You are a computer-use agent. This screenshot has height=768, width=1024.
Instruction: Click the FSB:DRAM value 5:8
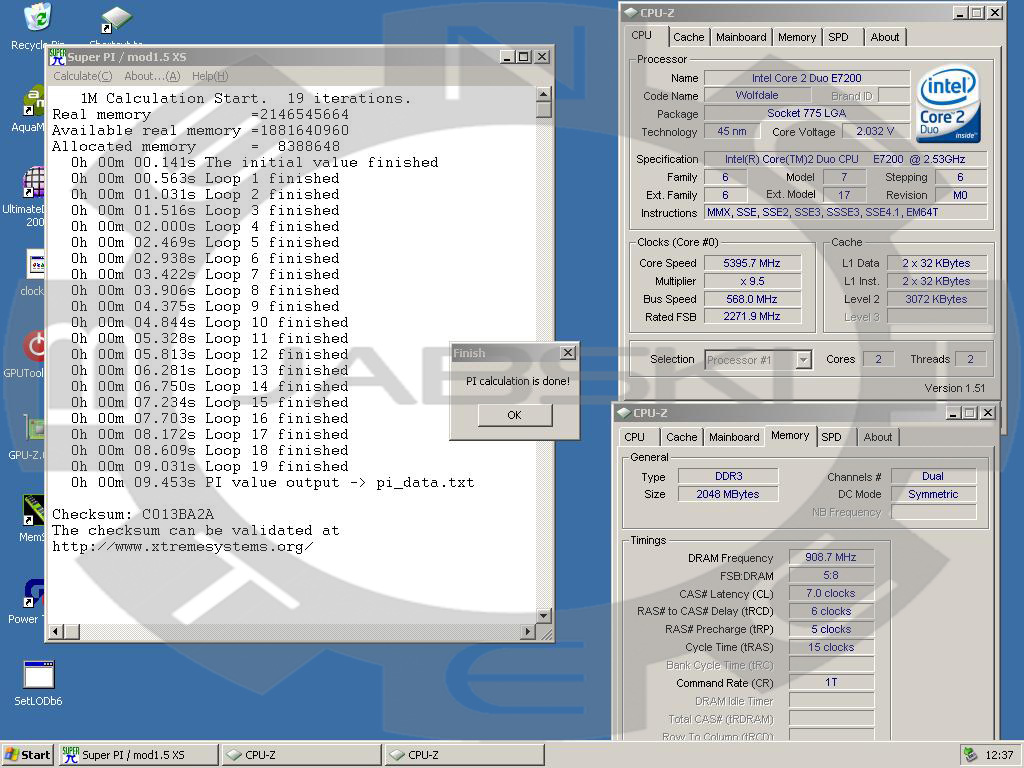[831, 575]
